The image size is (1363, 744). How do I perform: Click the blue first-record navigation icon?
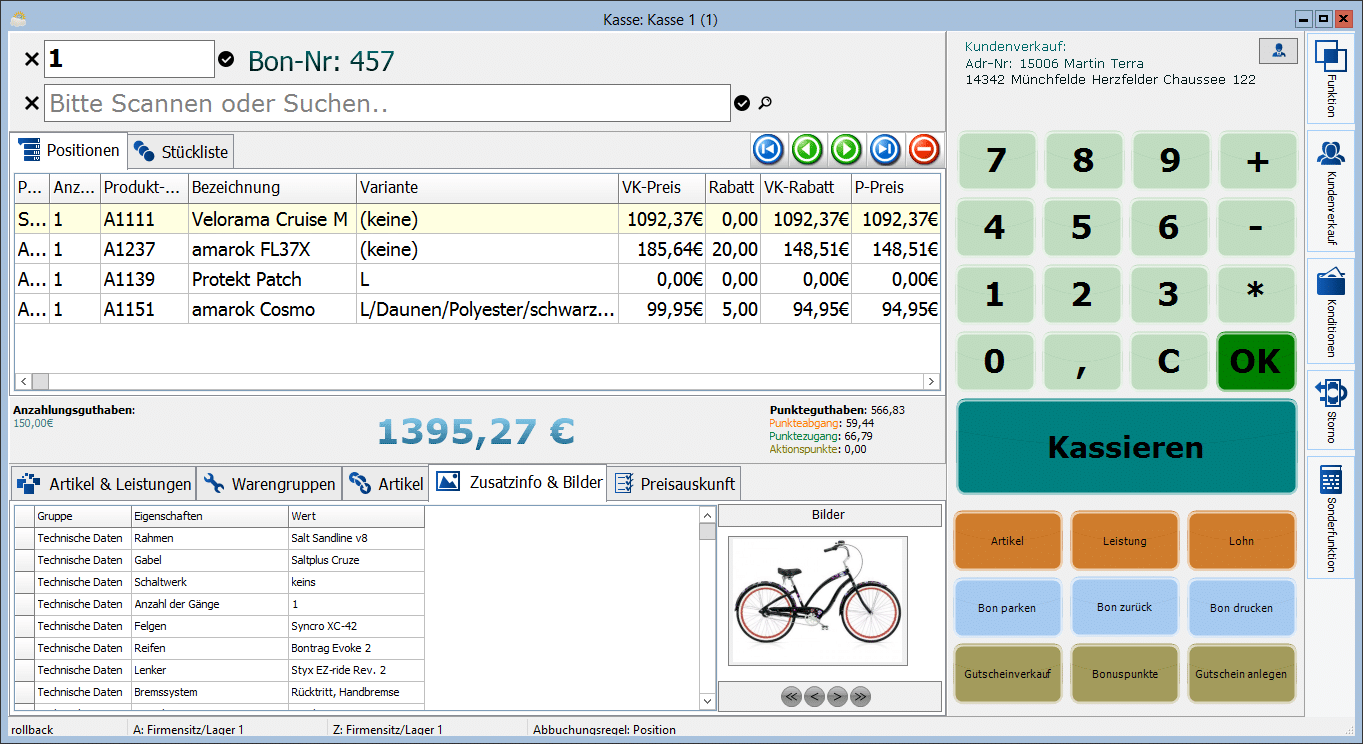click(768, 150)
